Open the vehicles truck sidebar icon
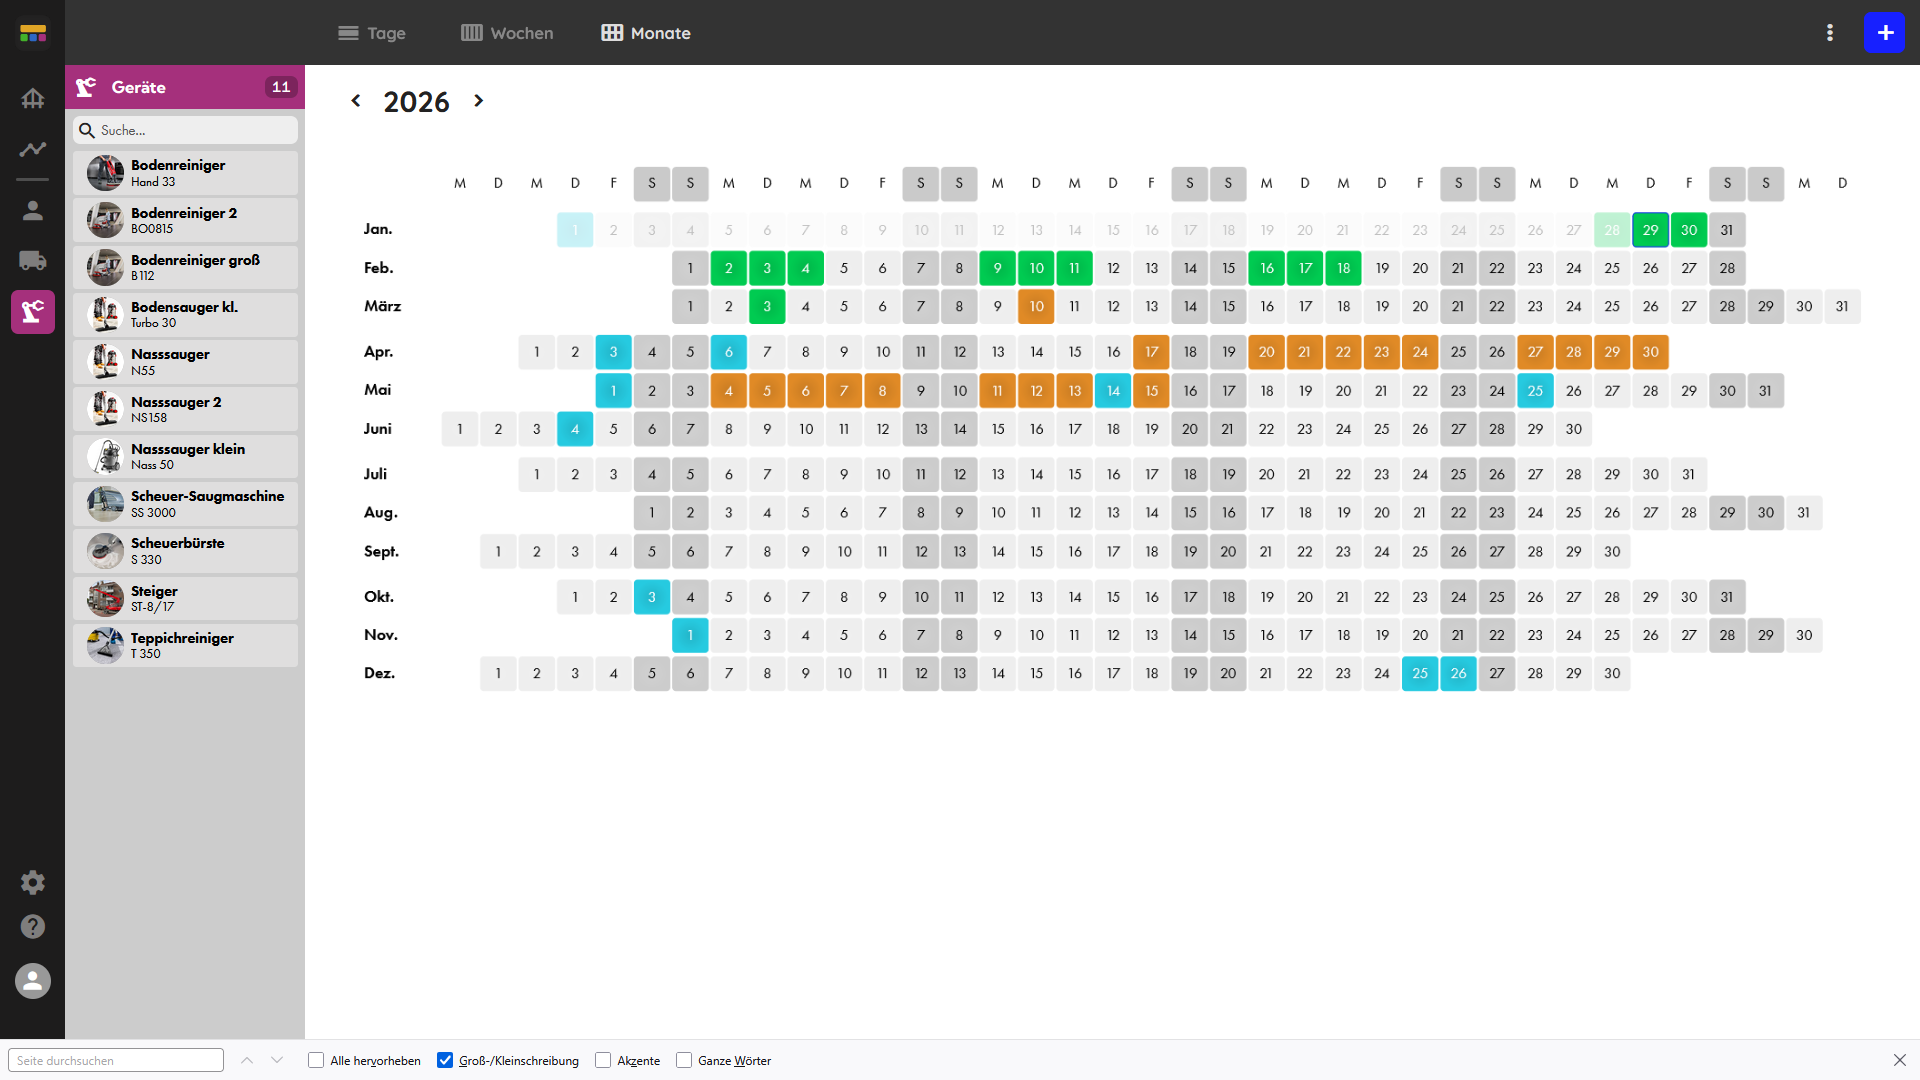Viewport: 1920px width, 1080px height. tap(33, 261)
